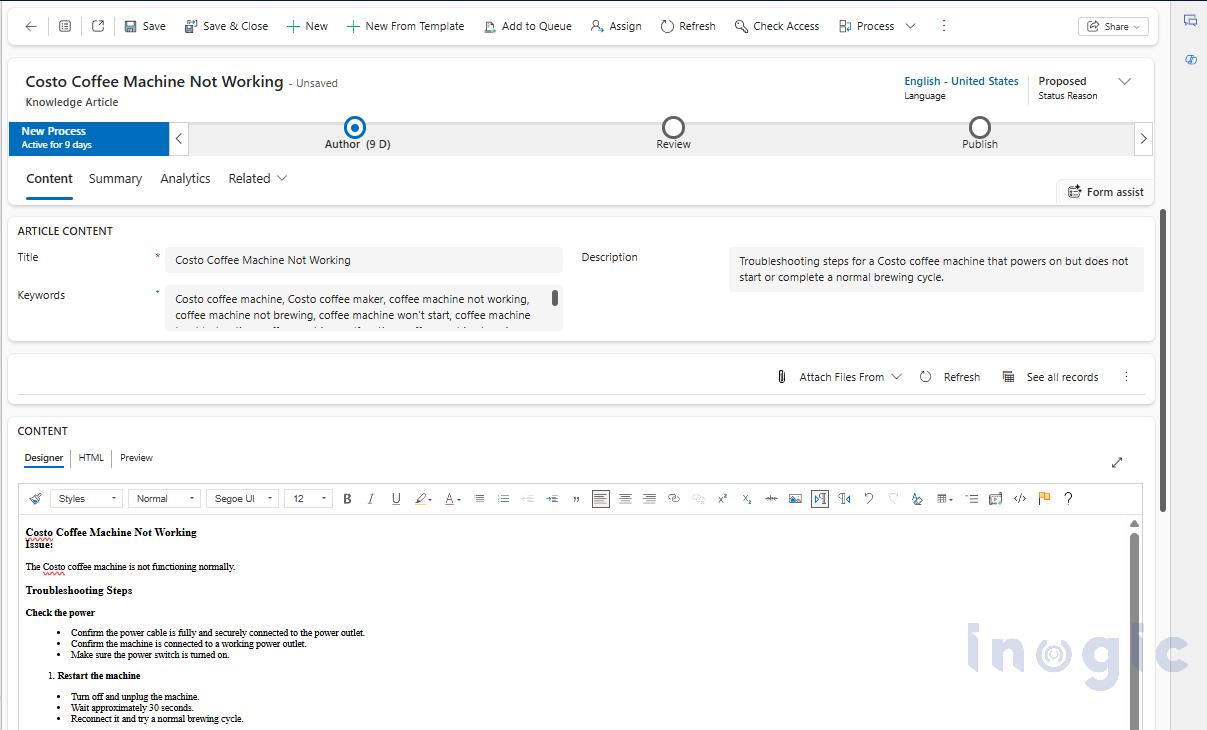Open the Segoe UI font dropdown
The width and height of the screenshot is (1207, 730).
242,498
